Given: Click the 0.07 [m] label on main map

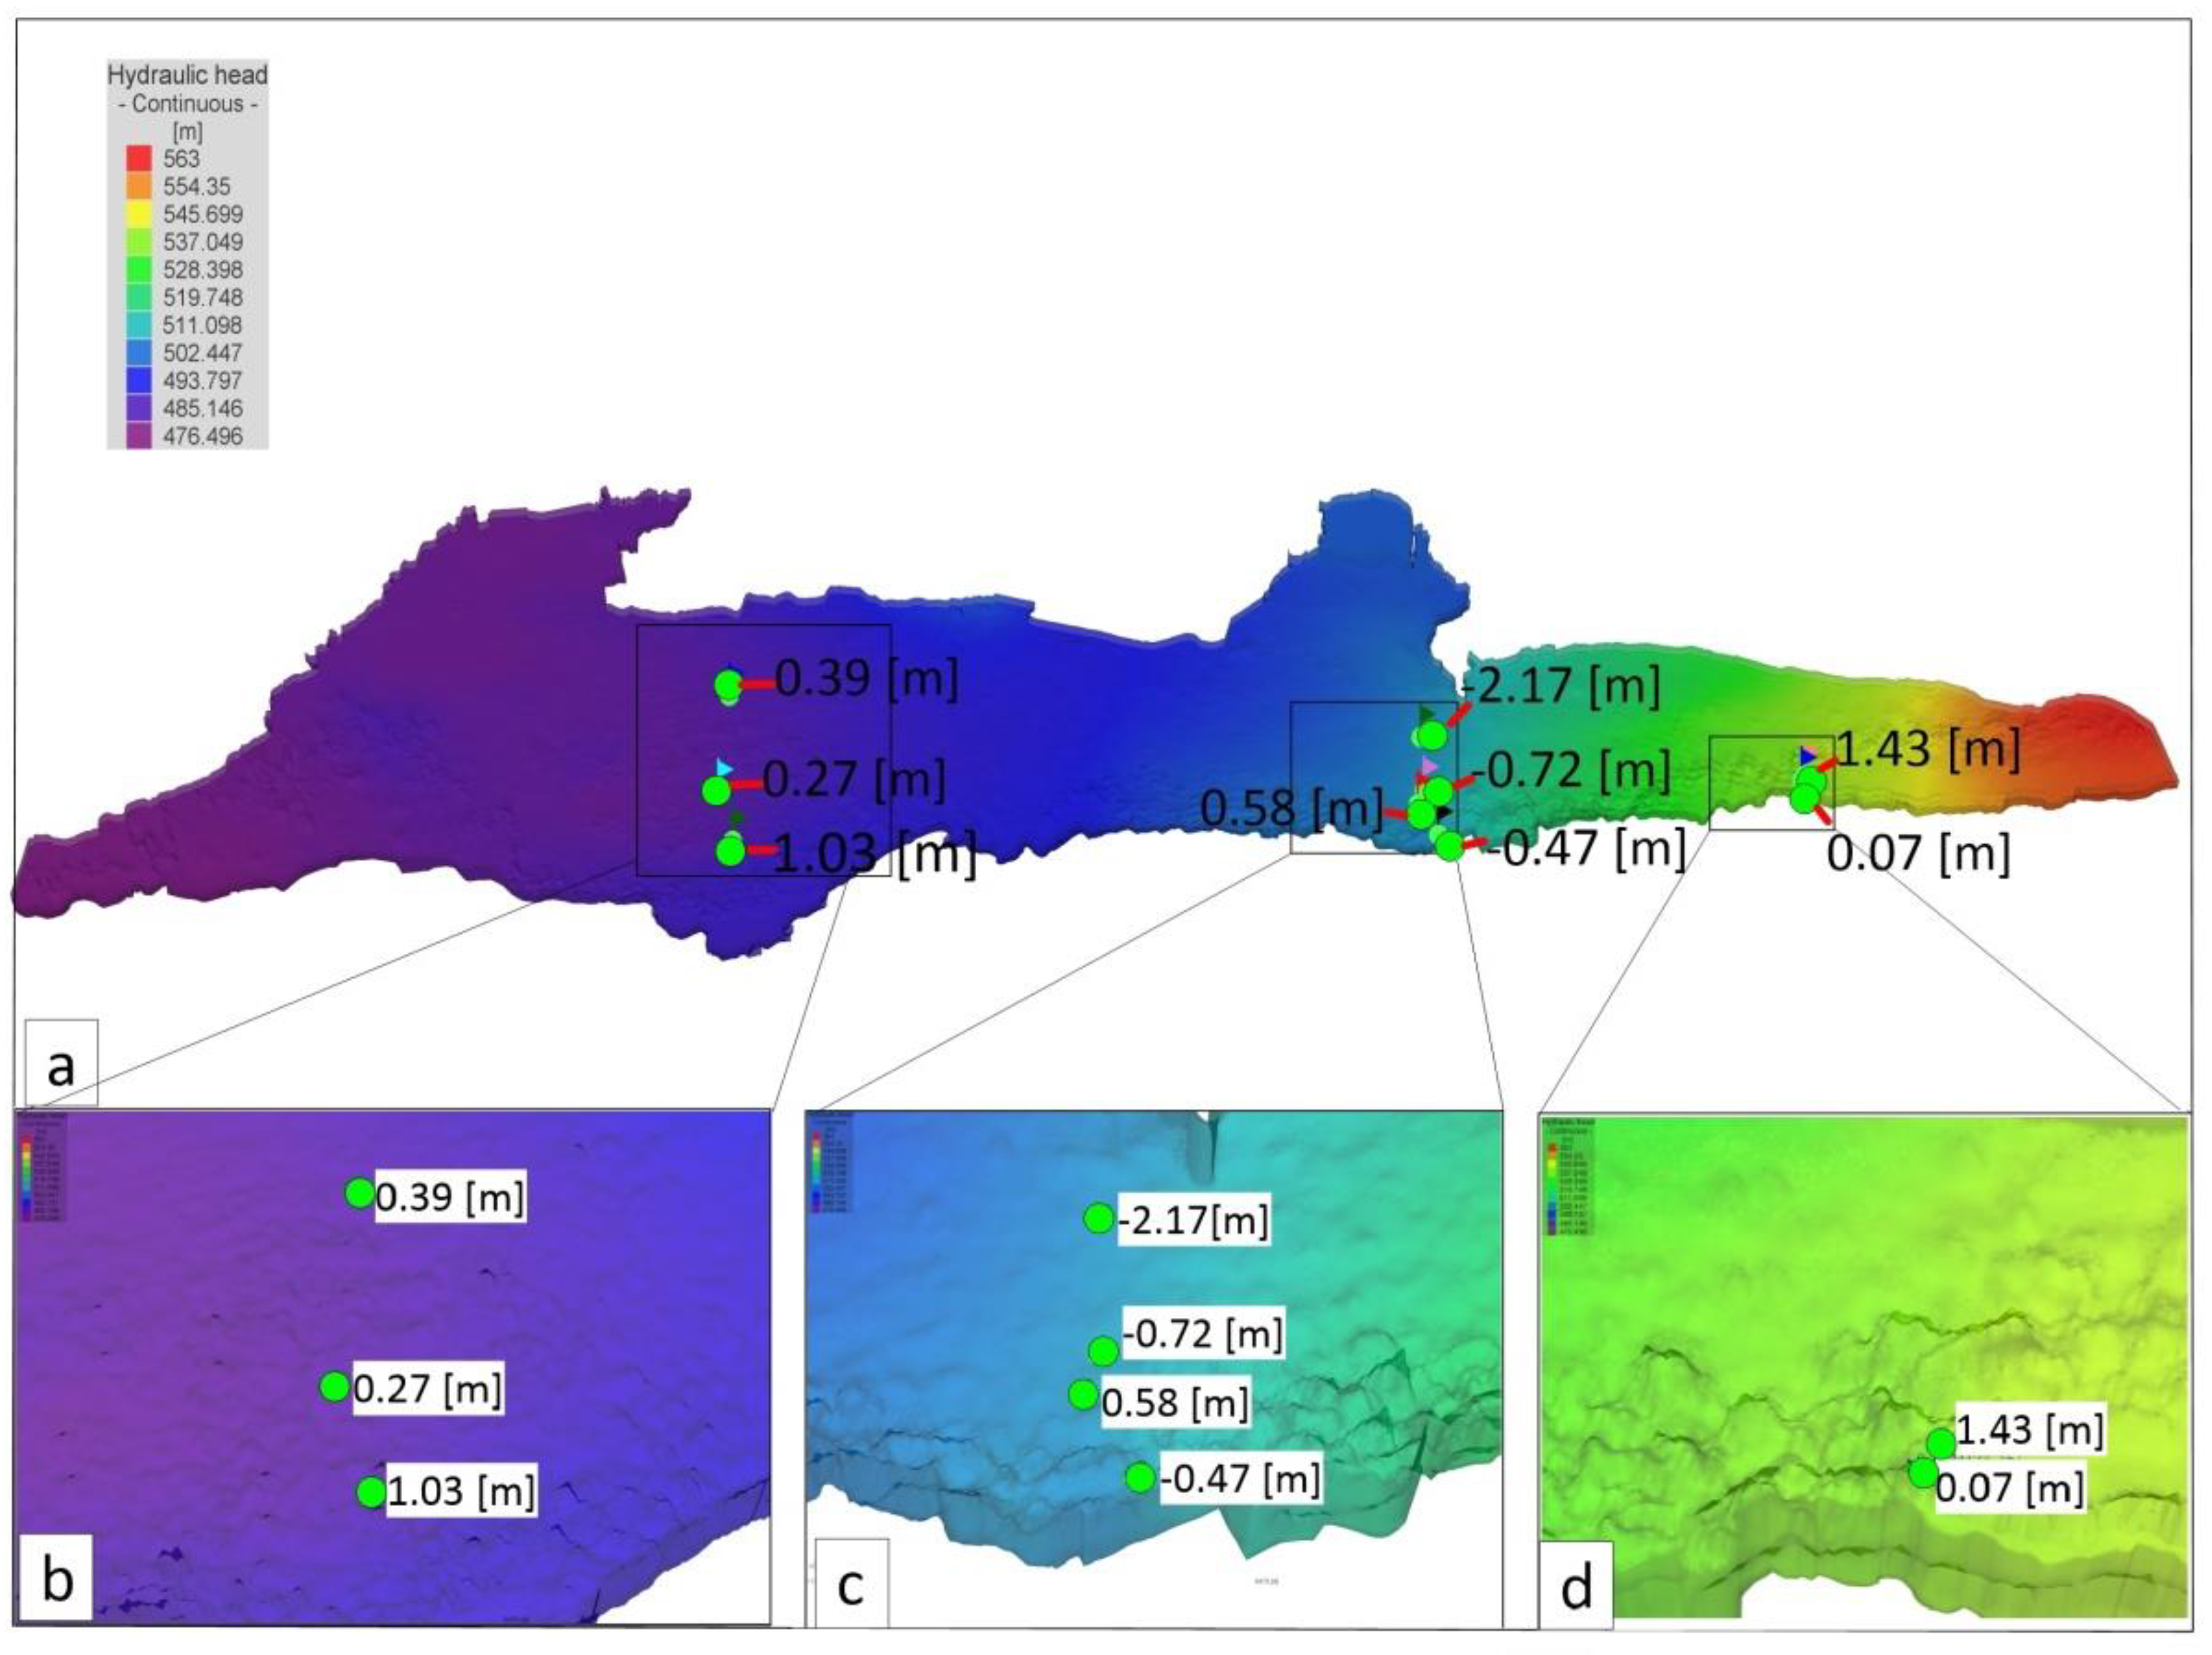Looking at the screenshot, I should point(1918,854).
